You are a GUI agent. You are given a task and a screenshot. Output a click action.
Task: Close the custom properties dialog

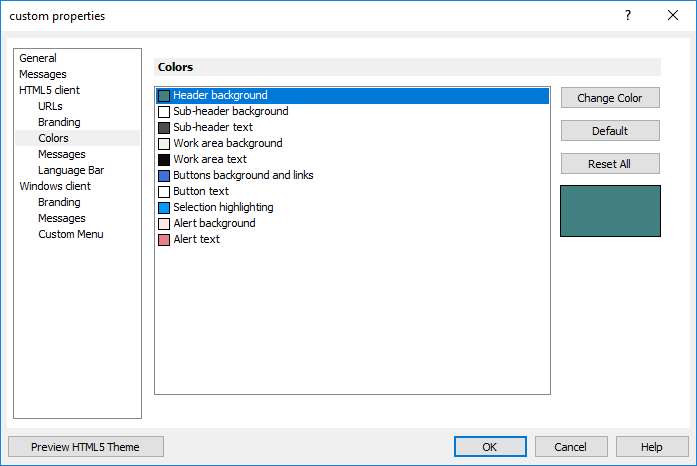673,16
